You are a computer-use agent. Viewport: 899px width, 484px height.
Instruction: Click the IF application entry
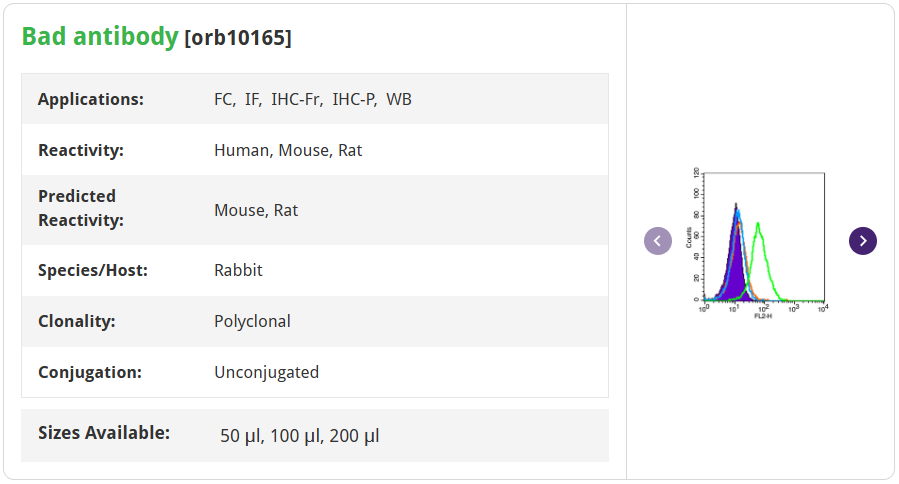252,99
